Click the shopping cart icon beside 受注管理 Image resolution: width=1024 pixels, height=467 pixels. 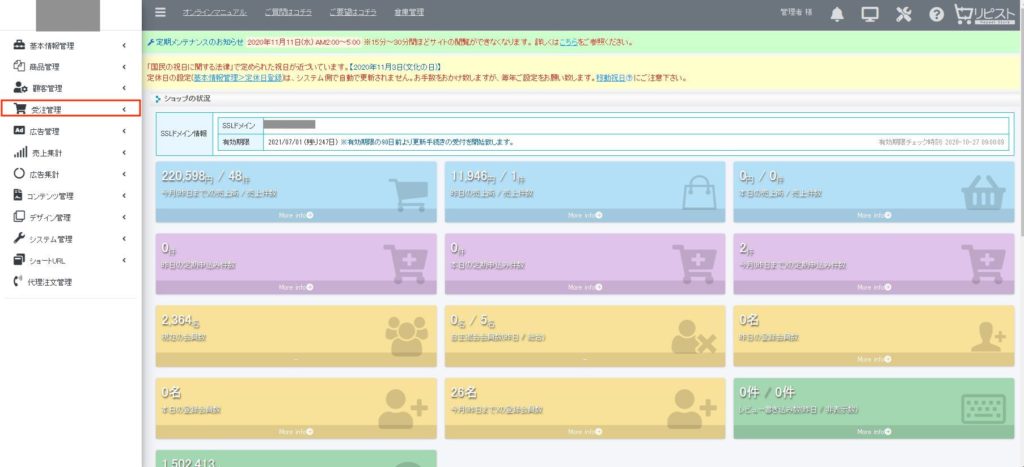pos(19,109)
